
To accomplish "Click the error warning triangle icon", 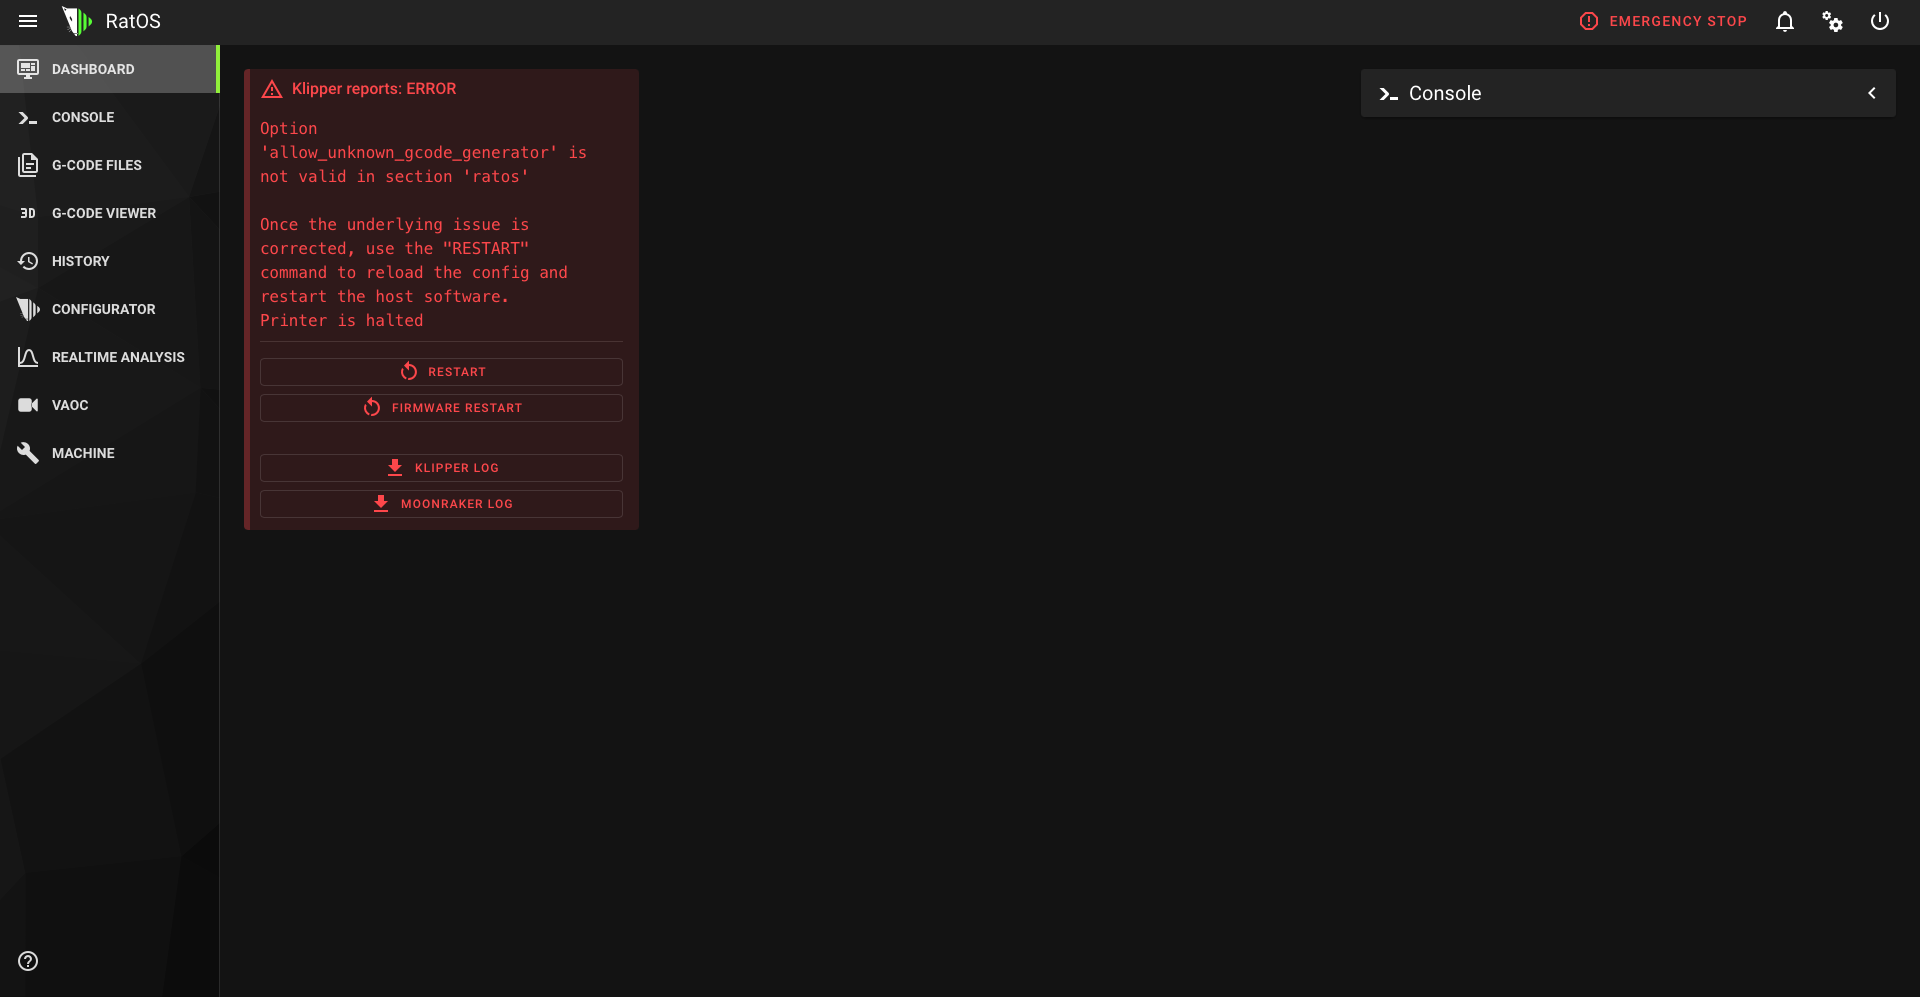I will (272, 89).
